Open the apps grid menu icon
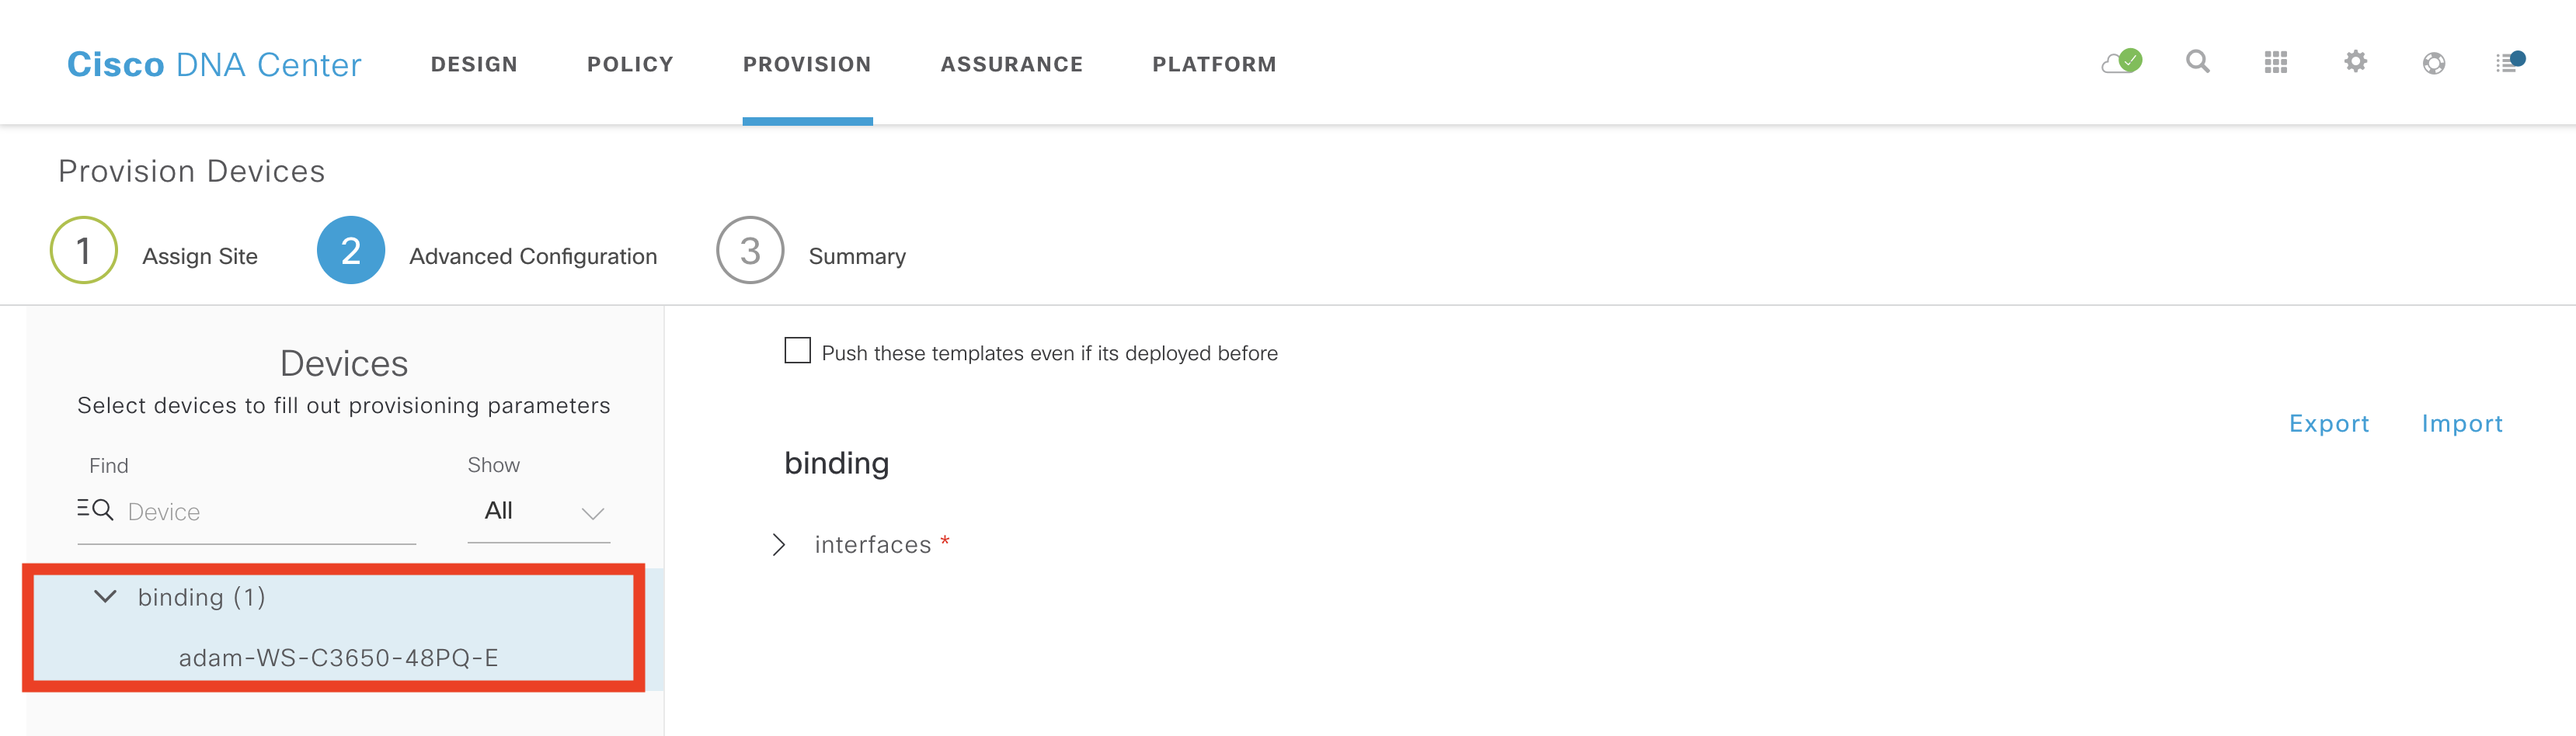Screen dimensions: 2576x736 [2276, 63]
